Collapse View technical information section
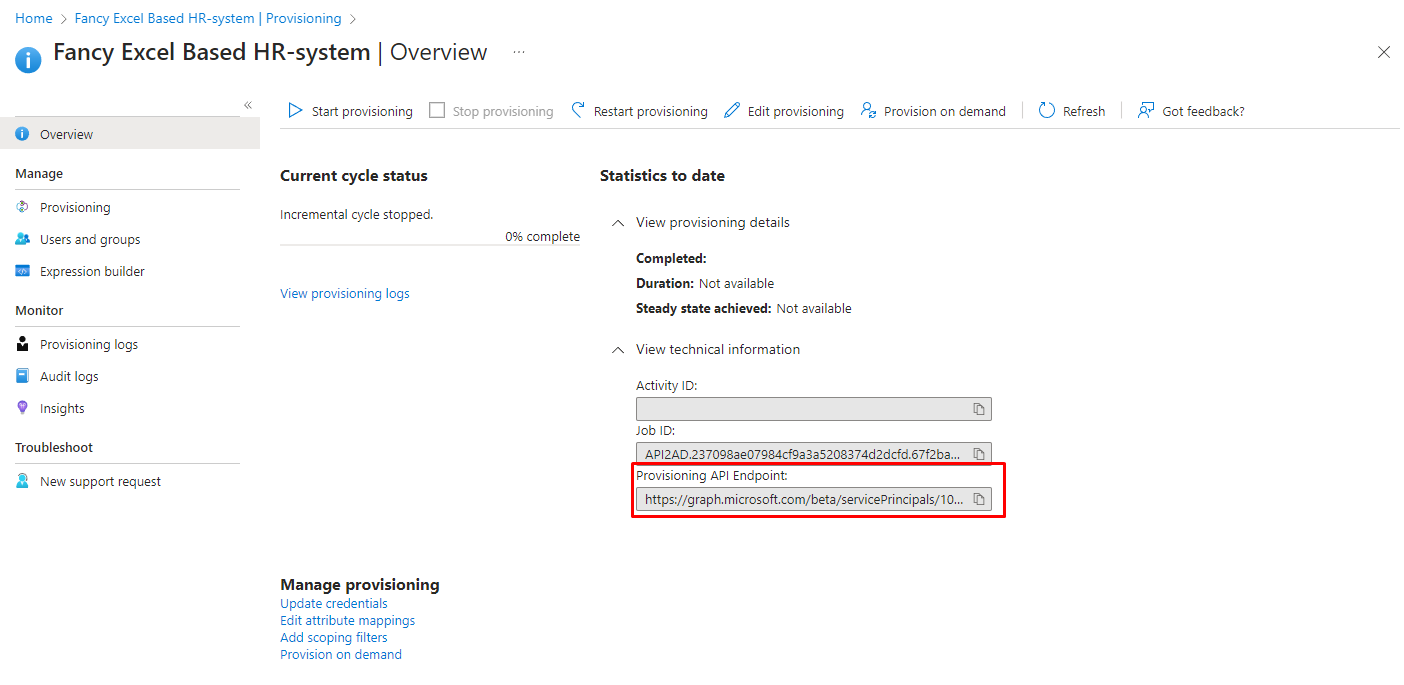The image size is (1404, 685). pyautogui.click(x=619, y=350)
